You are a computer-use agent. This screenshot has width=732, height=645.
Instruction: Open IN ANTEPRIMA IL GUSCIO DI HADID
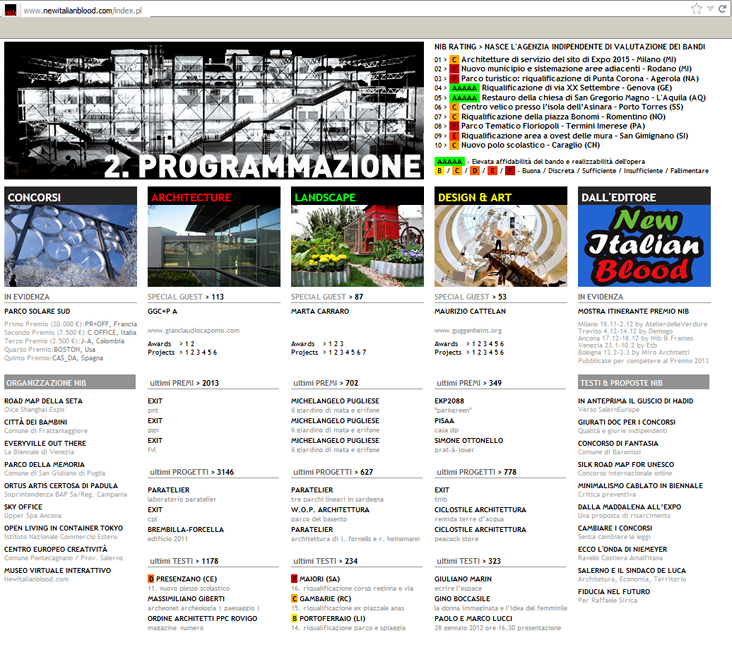(635, 401)
